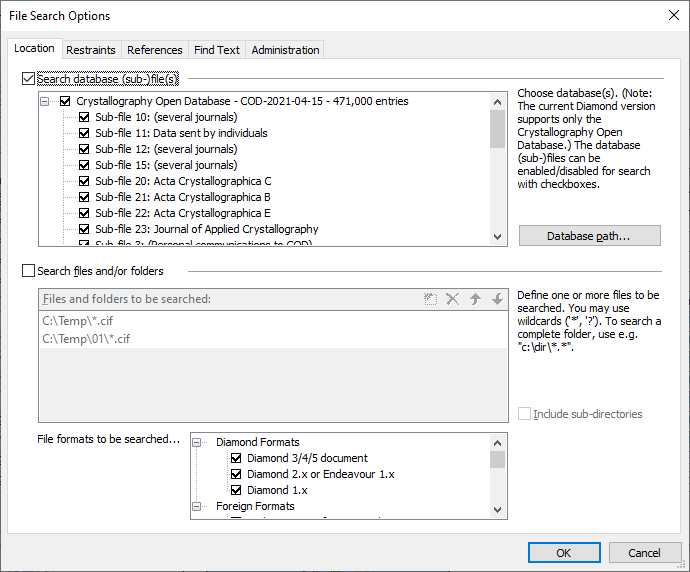Uncheck Sub-file 20: Acta Crystallographica C
690x572 pixels.
(85, 181)
